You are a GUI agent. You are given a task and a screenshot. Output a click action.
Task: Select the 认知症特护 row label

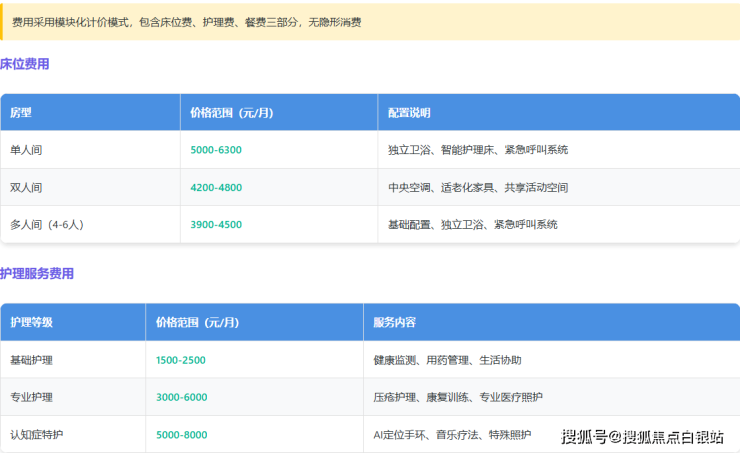[36, 435]
